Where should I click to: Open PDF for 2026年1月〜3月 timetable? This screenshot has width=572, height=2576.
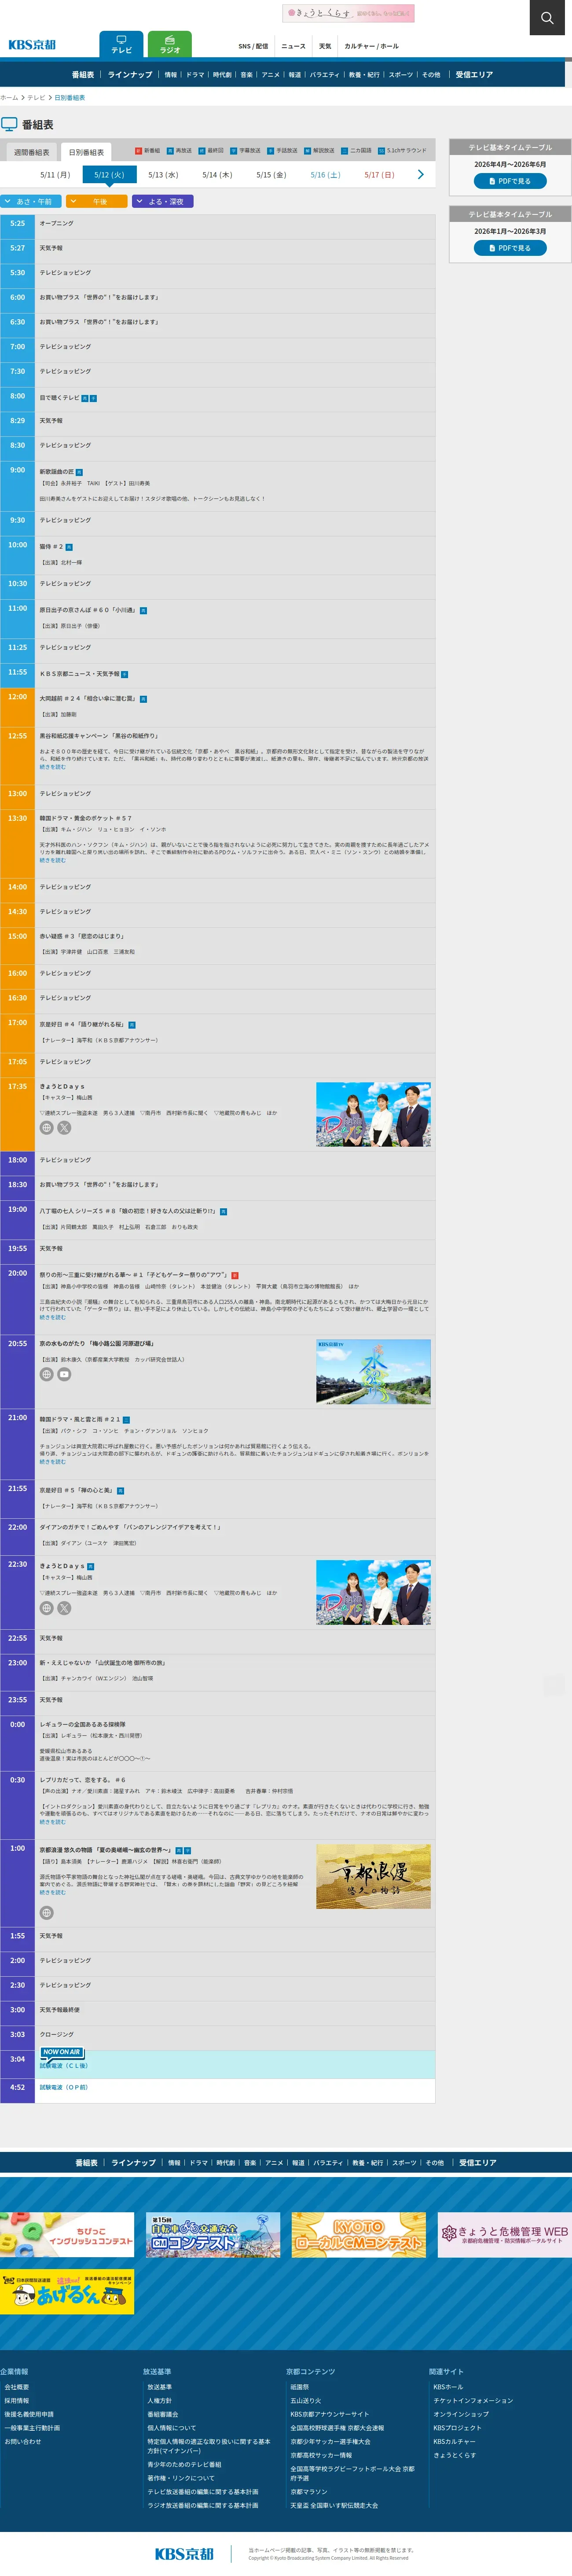click(x=510, y=248)
